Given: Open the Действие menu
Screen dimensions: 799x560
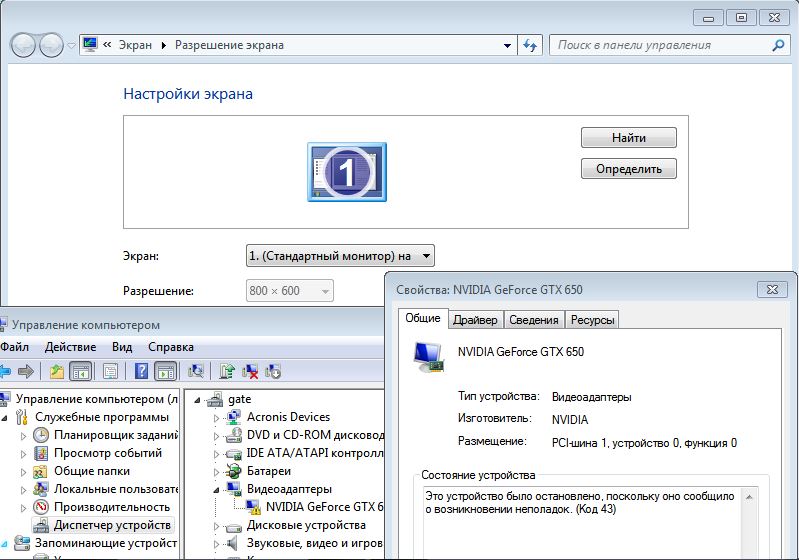Looking at the screenshot, I should pyautogui.click(x=70, y=347).
